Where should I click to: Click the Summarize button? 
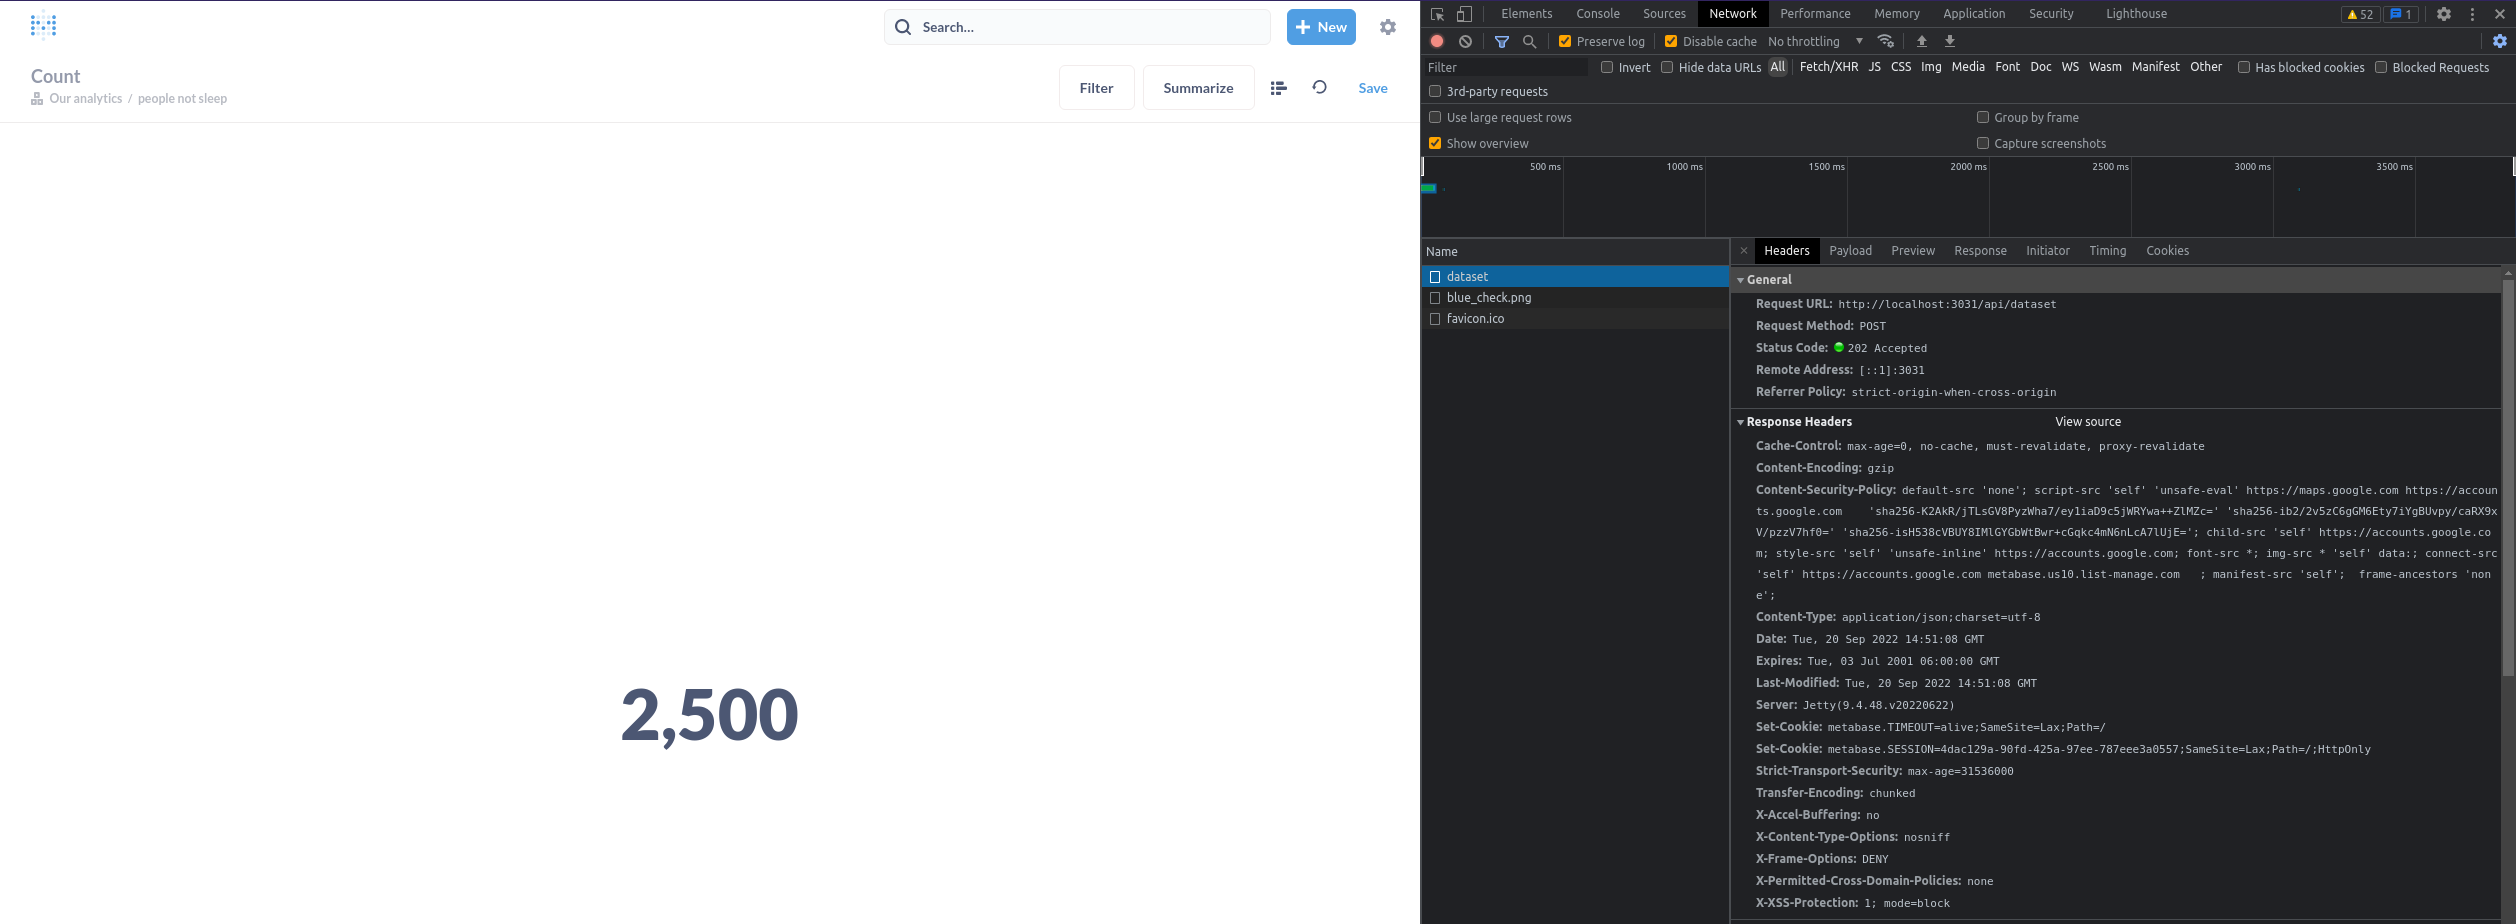tap(1197, 87)
